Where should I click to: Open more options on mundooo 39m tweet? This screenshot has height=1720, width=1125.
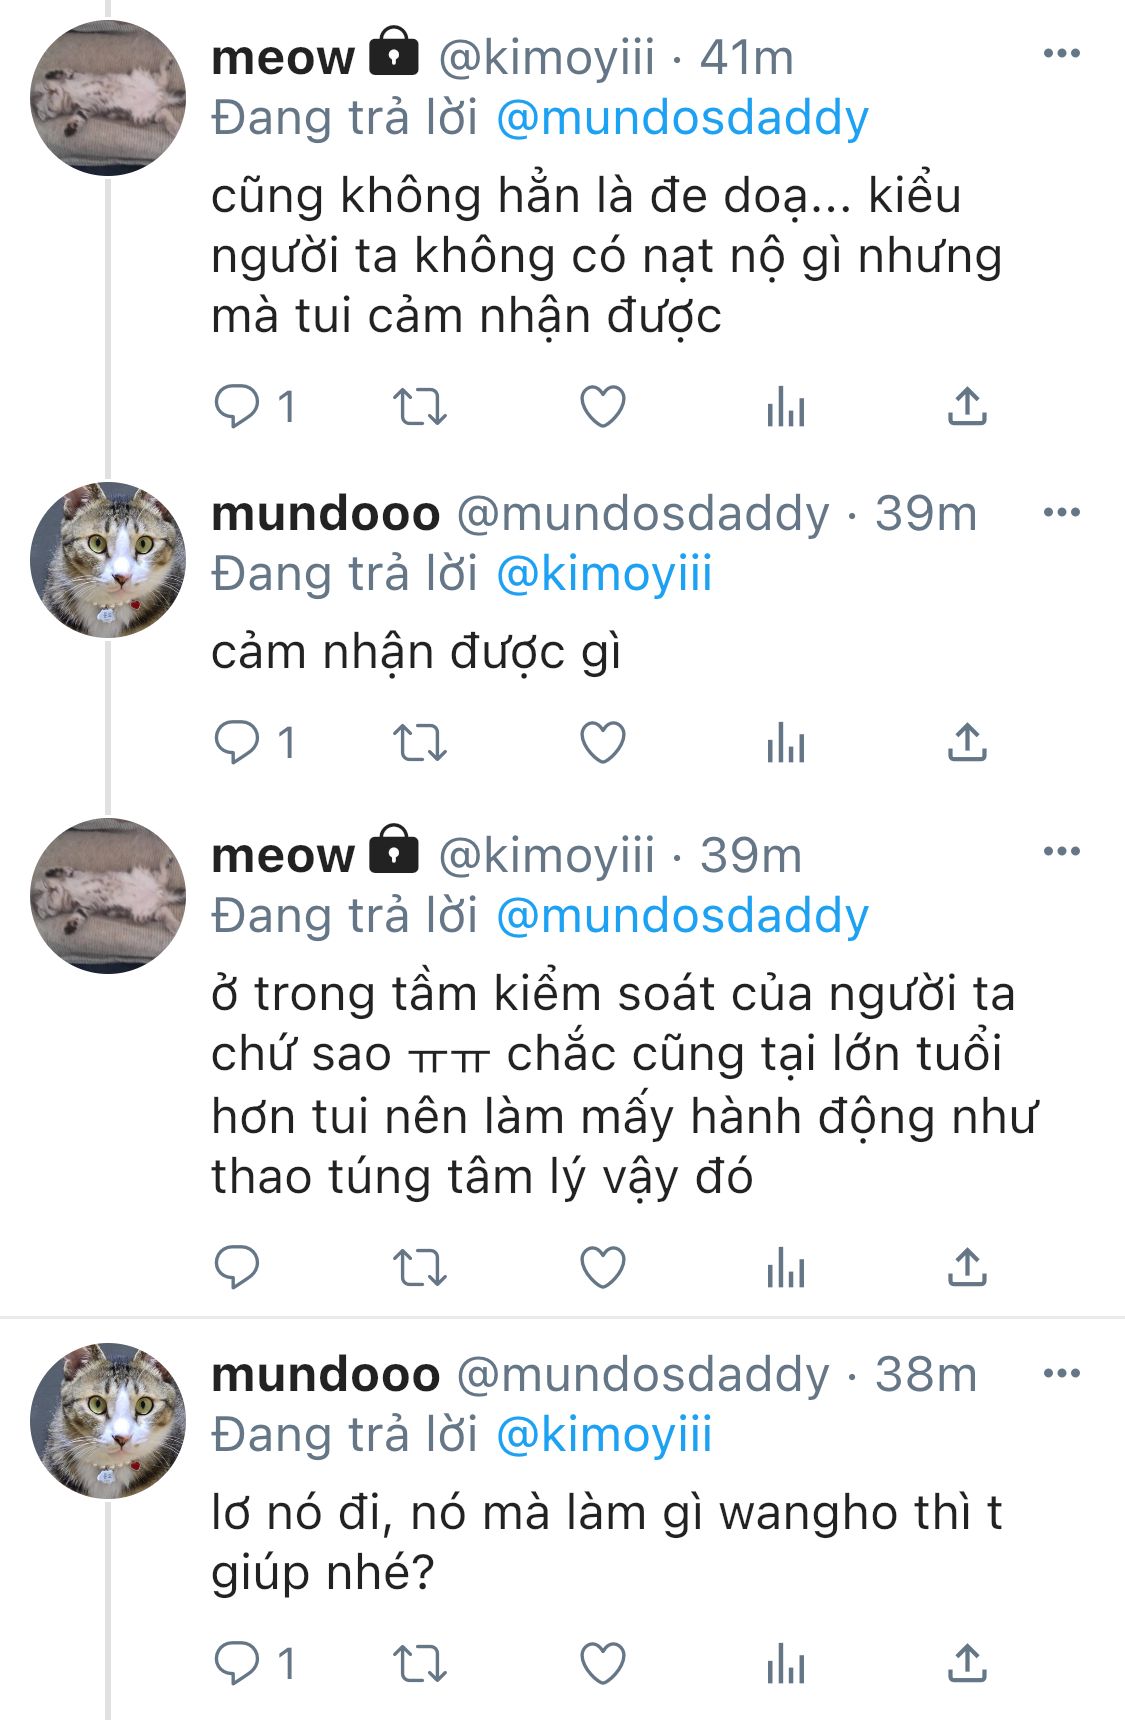click(1061, 512)
